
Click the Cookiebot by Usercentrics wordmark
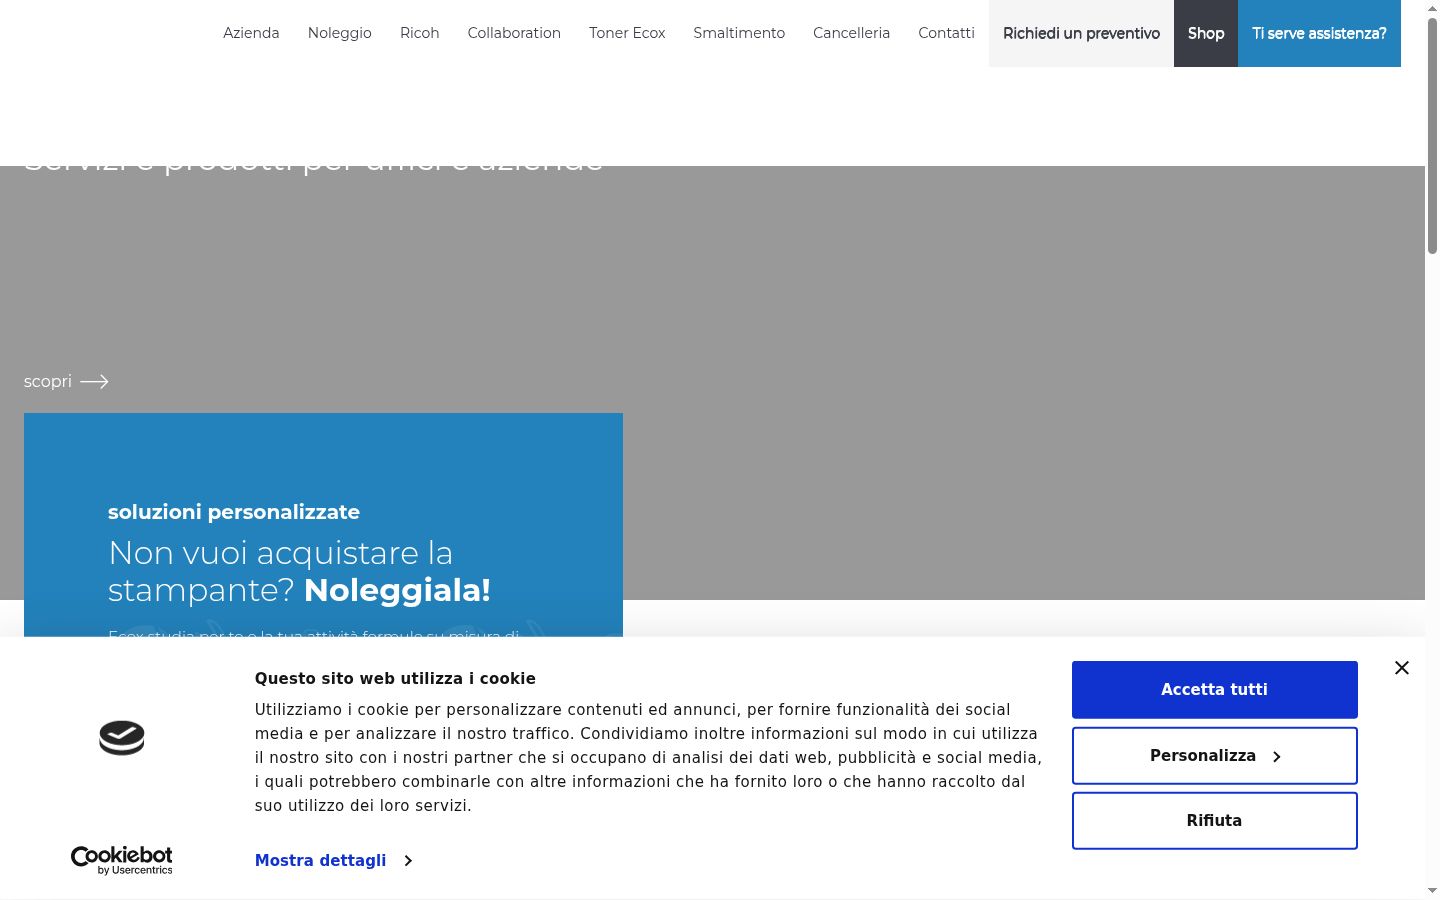122,860
